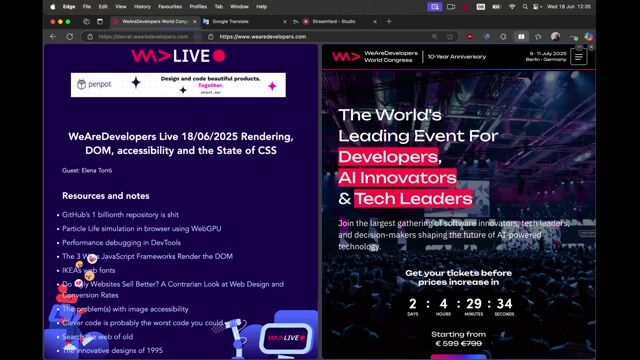The width and height of the screenshot is (640, 360).
Task: Open the problem(s) with image accessibility link
Action: [125, 309]
